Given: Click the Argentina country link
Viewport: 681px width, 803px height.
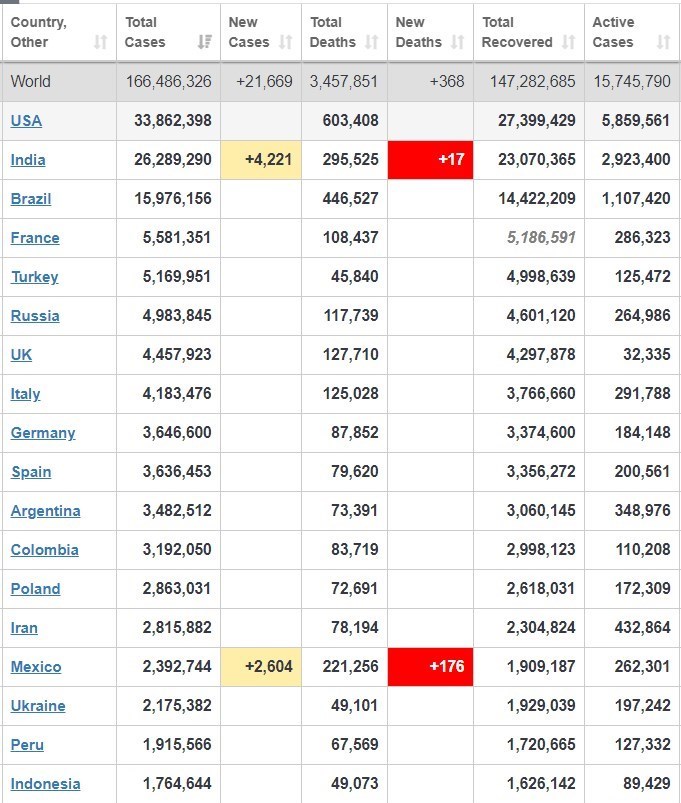Looking at the screenshot, I should 45,511.
